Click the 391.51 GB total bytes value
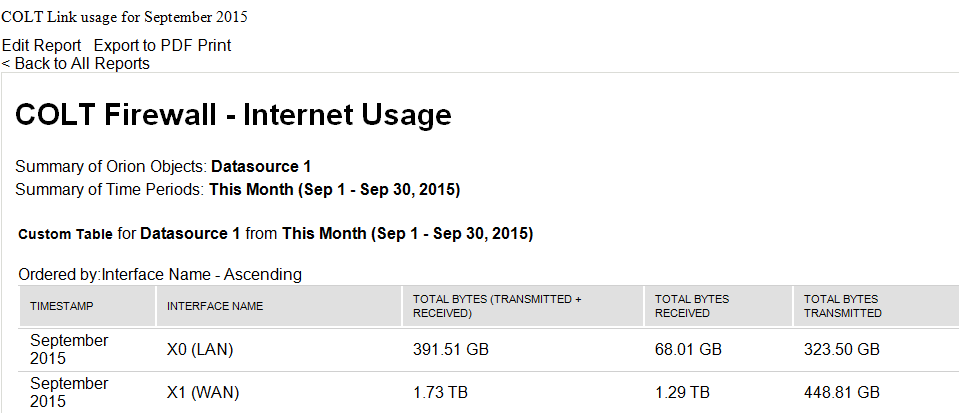959x413 pixels. coord(451,349)
